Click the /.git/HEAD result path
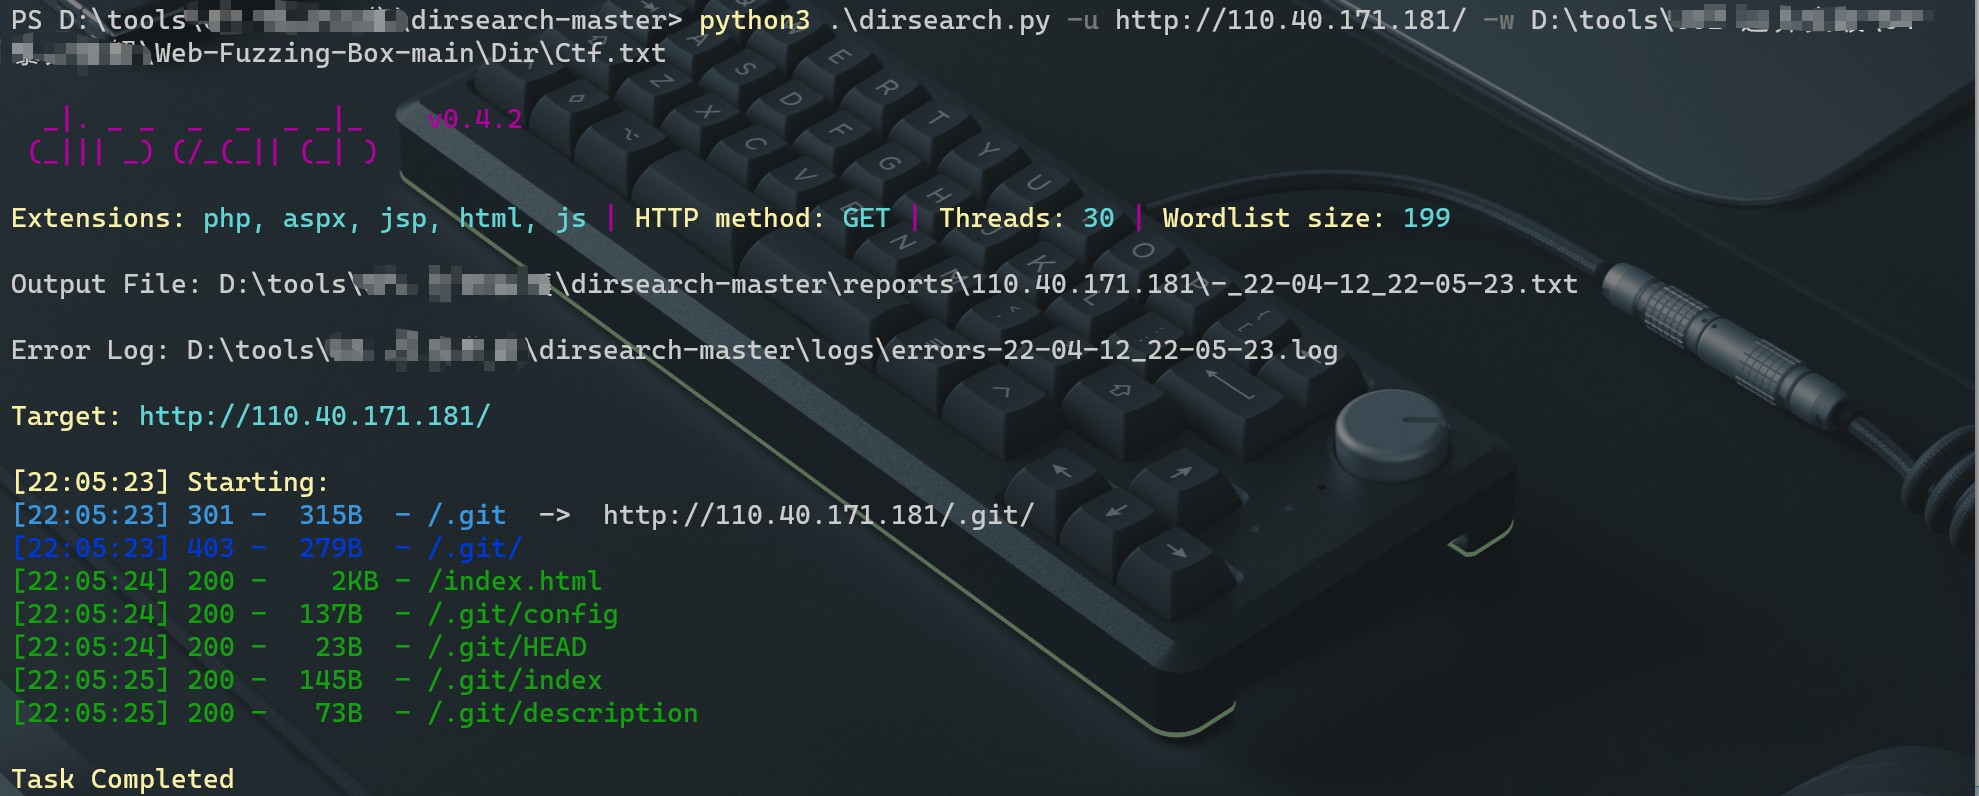The width and height of the screenshot is (1979, 796). (x=507, y=647)
